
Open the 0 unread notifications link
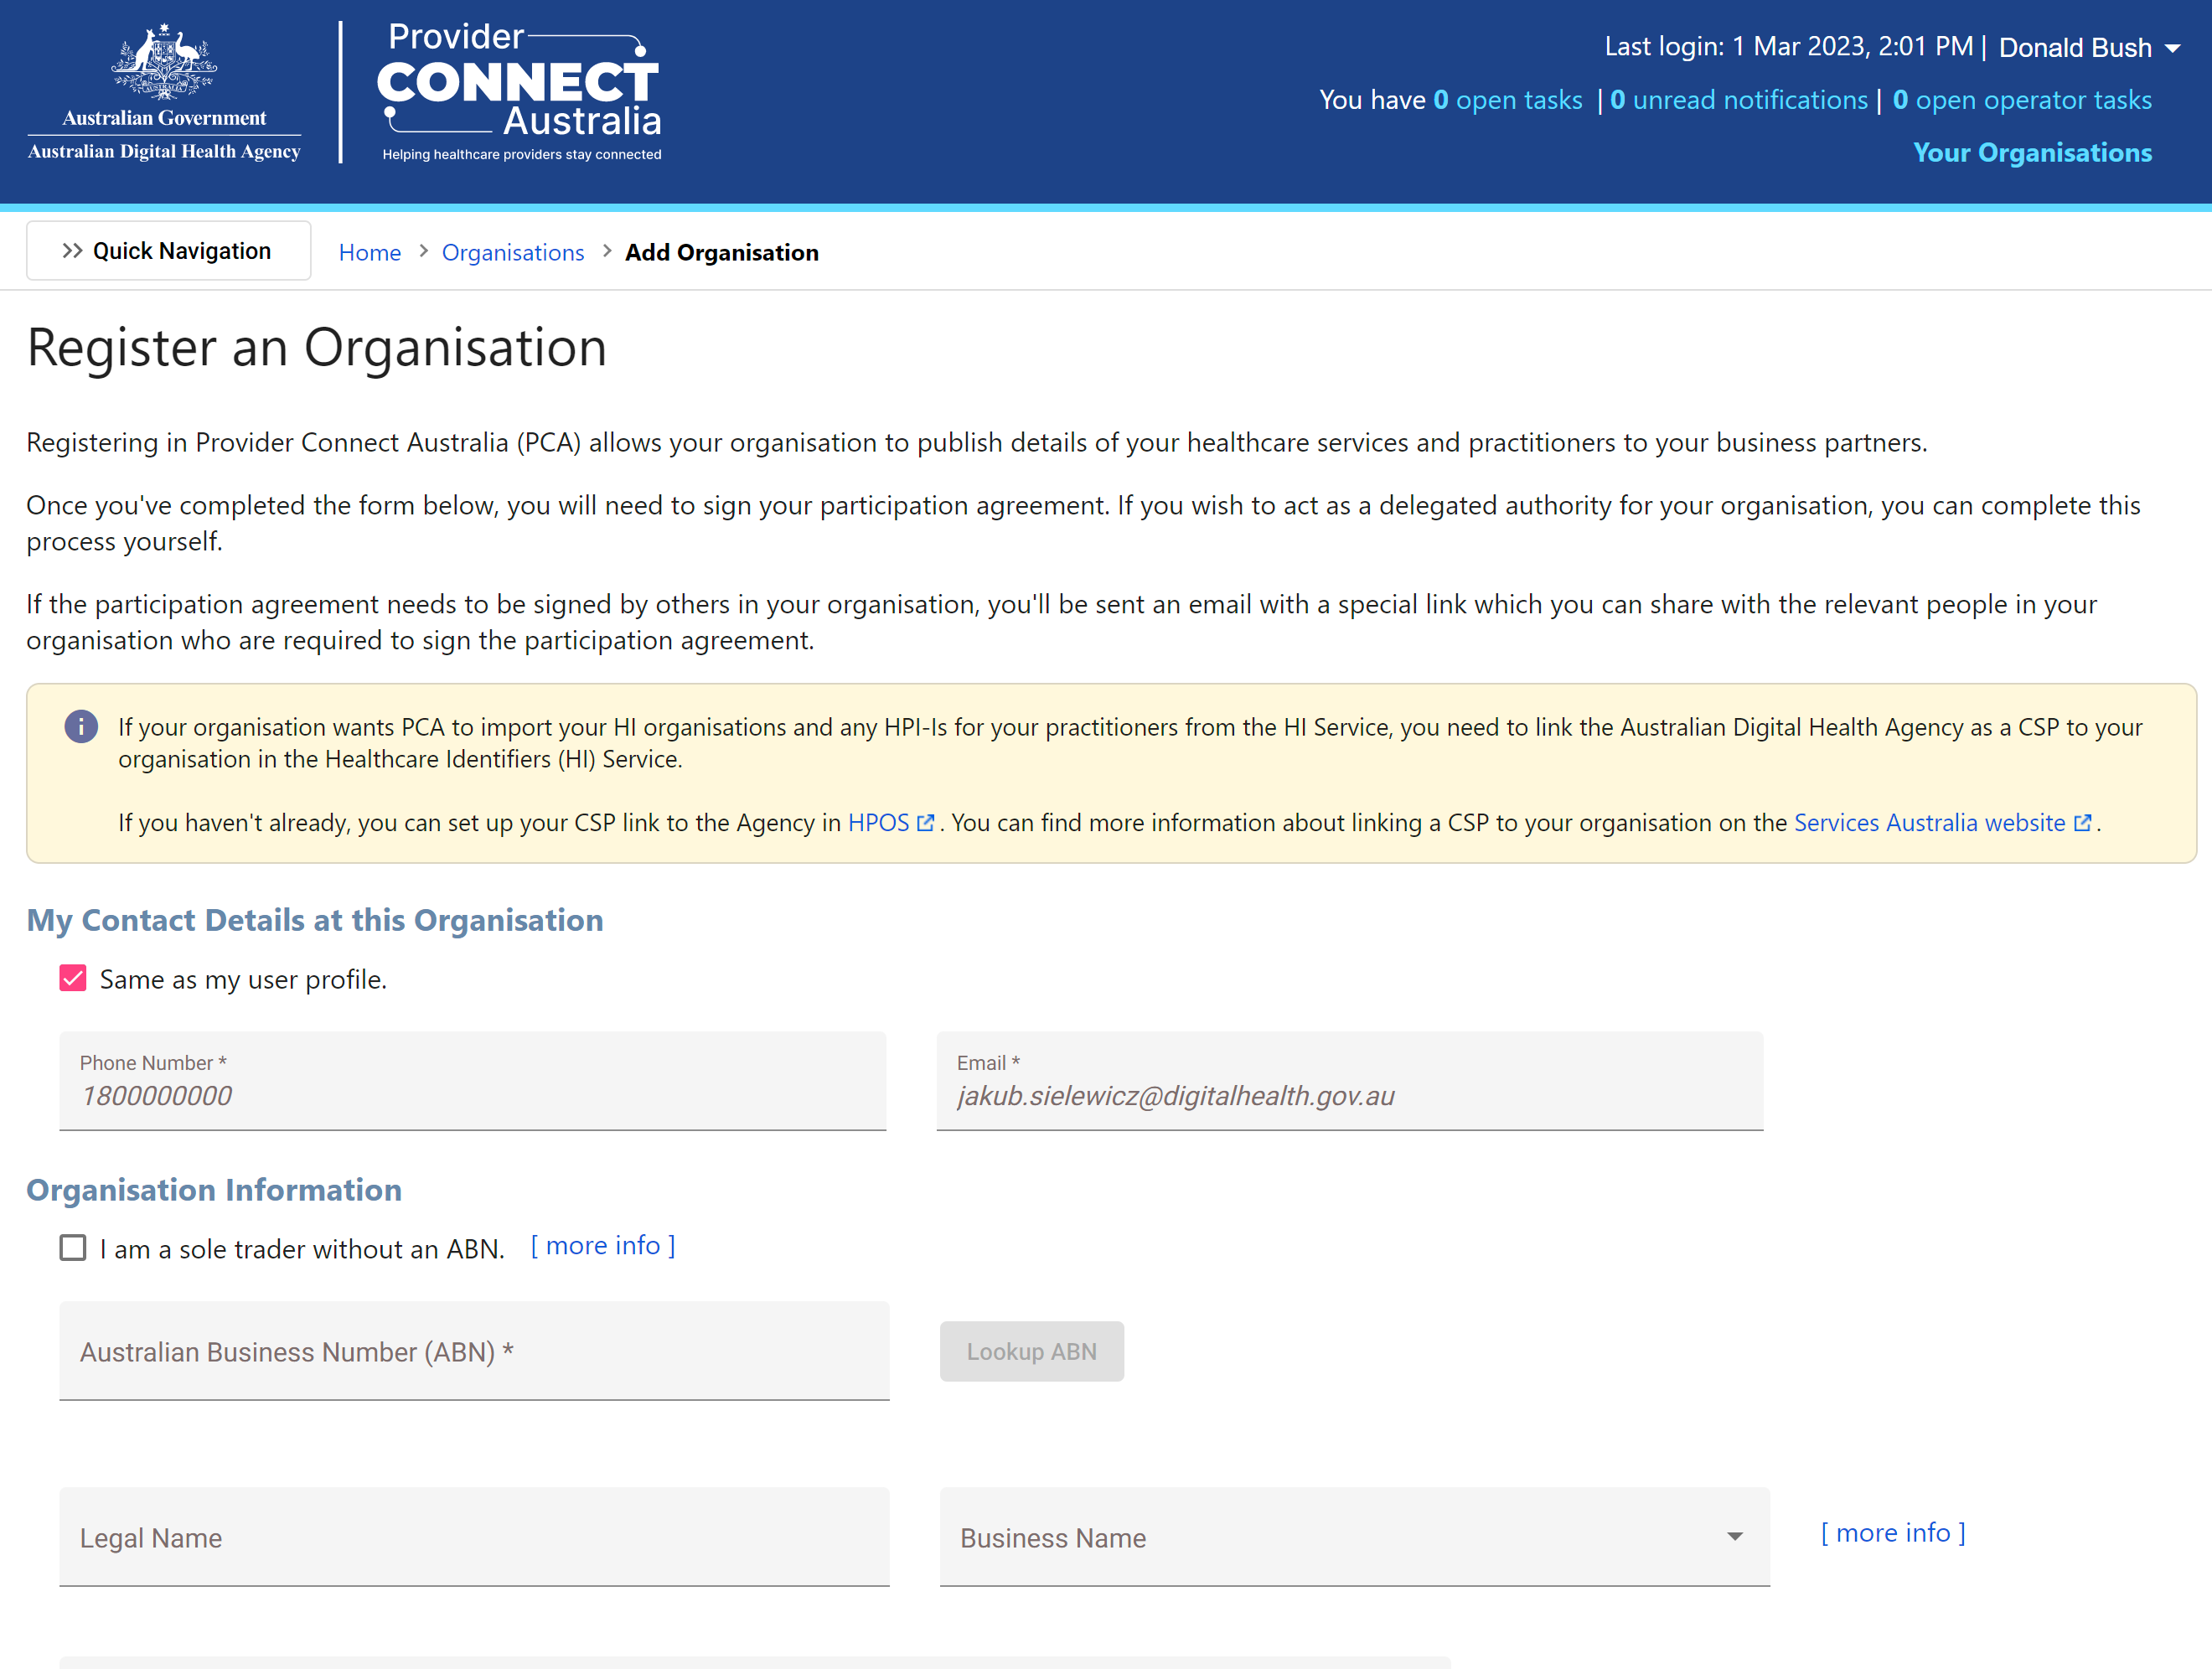[1738, 99]
